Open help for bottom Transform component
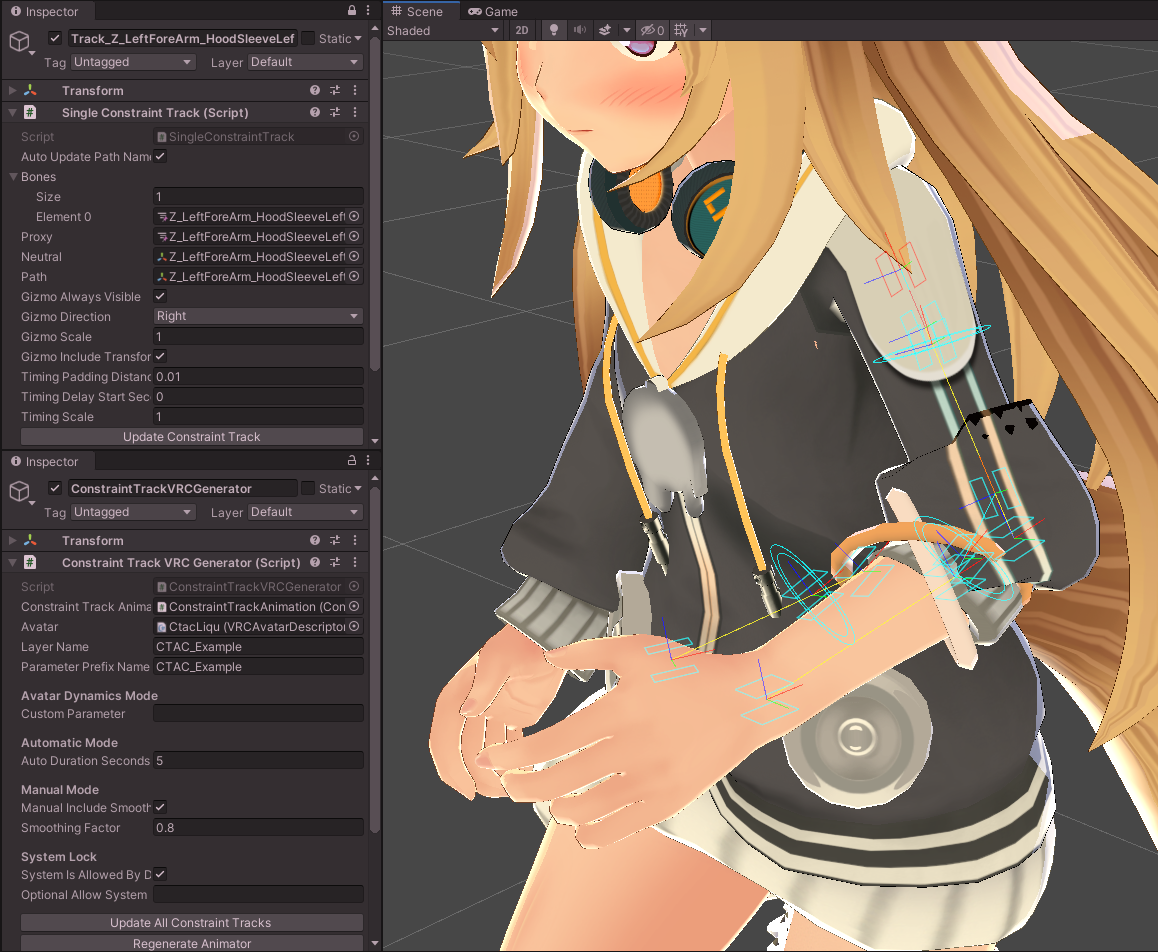 tap(315, 540)
